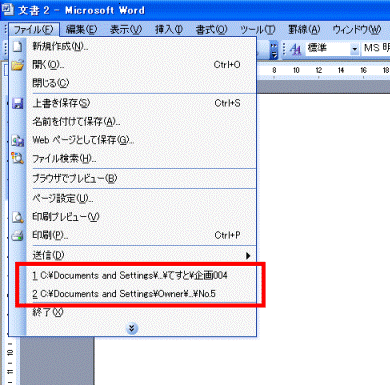Open the 罫線(A) menu
Screen dimensions: 390x385
[304, 29]
